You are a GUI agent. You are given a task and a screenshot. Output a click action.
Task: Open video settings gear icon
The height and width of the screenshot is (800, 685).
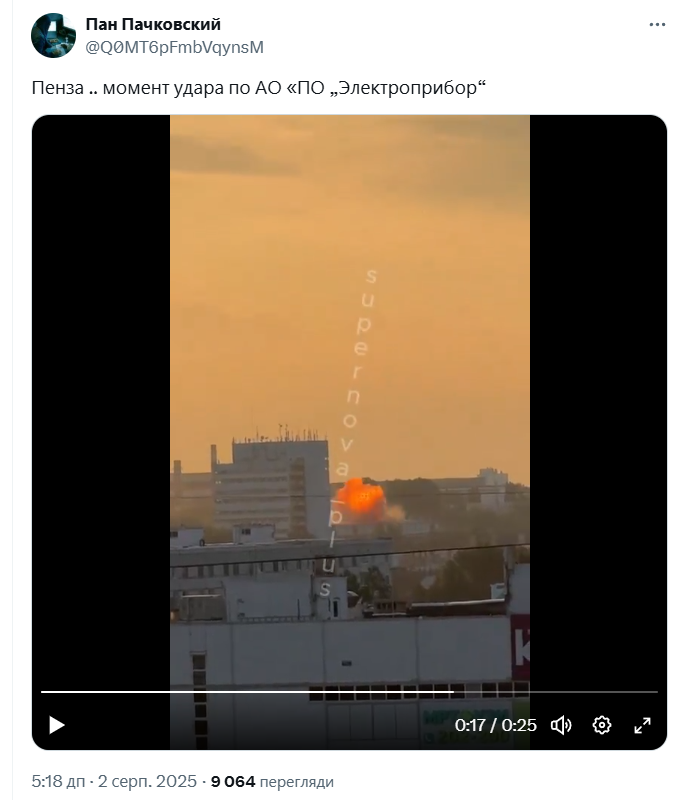[602, 724]
